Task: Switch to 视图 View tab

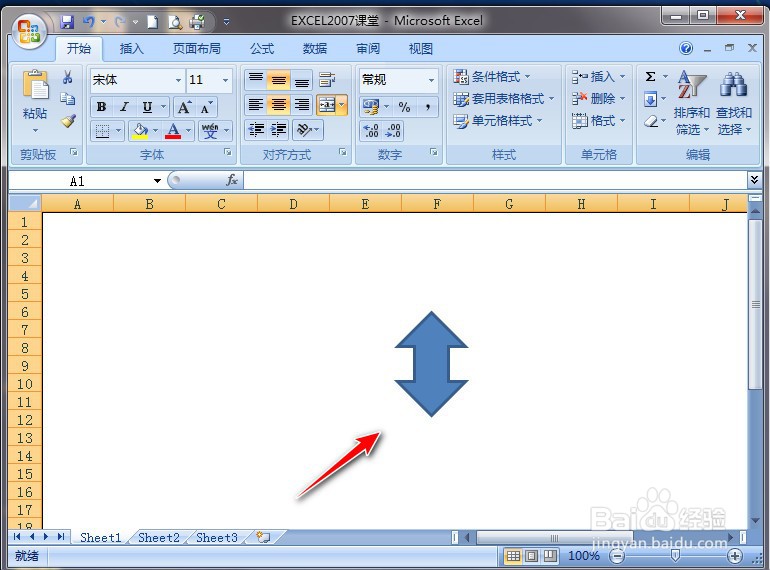Action: pos(421,48)
